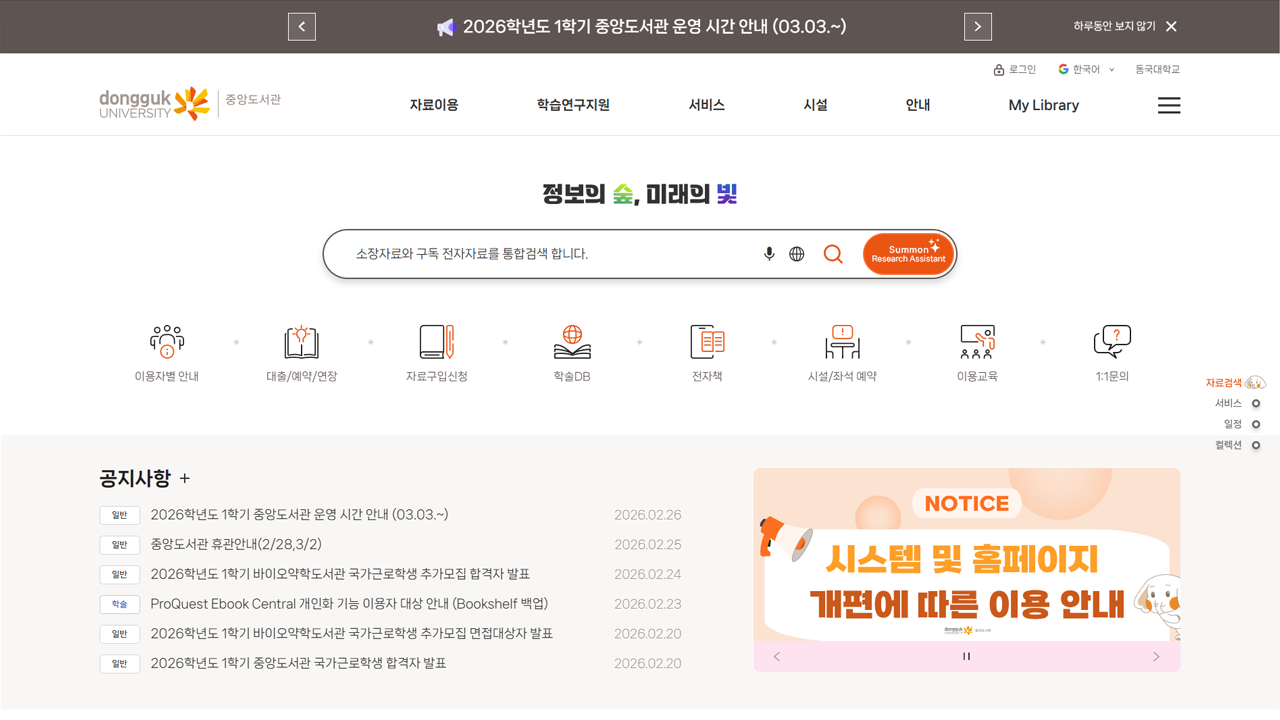
Task: Expand the 한국어 language dropdown
Action: pyautogui.click(x=1086, y=70)
